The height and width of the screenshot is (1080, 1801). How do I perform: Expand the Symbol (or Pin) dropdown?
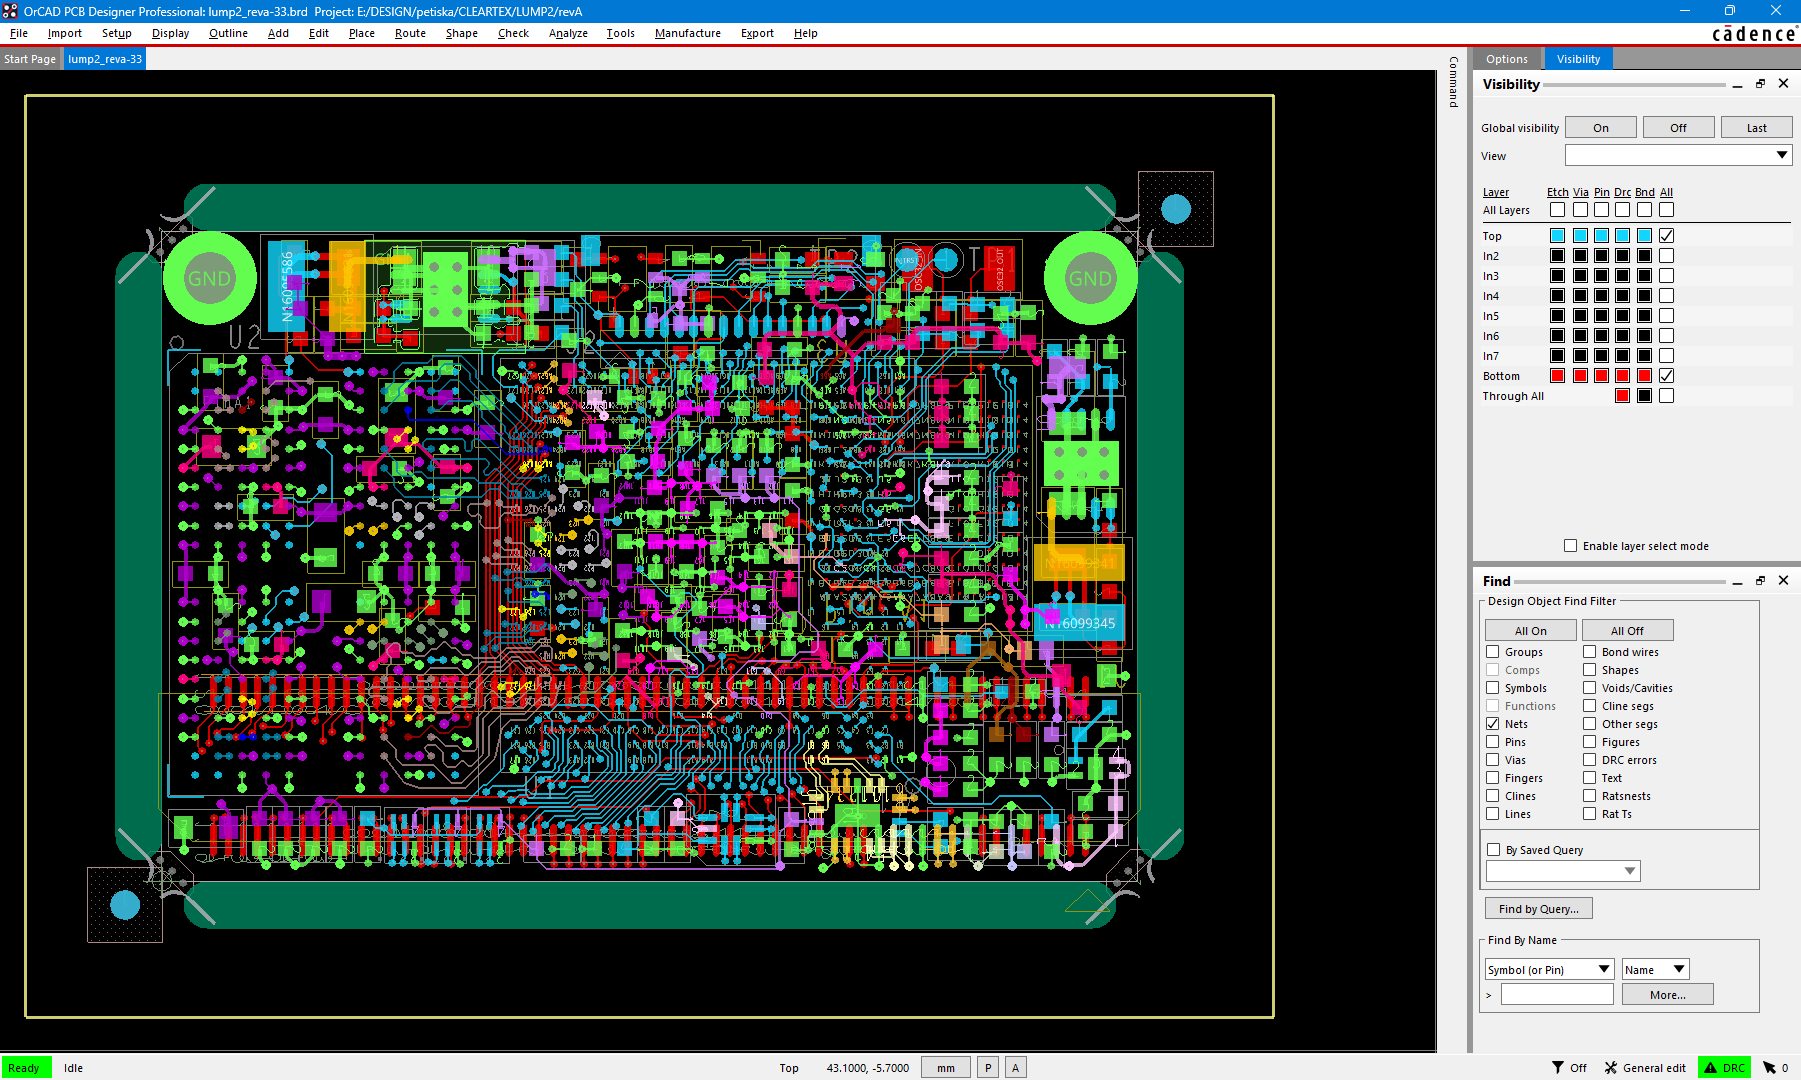tap(1603, 969)
